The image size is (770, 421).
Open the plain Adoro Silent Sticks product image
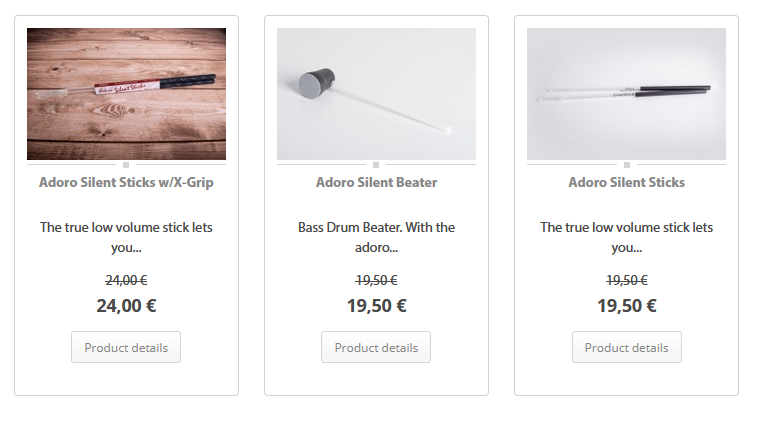click(x=626, y=93)
